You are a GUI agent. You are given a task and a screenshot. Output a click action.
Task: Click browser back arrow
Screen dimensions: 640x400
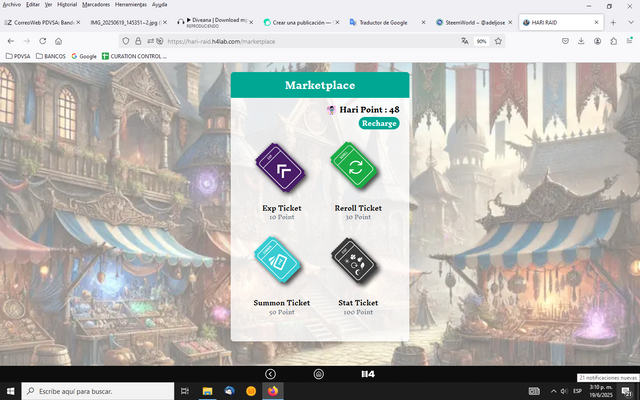[11, 41]
